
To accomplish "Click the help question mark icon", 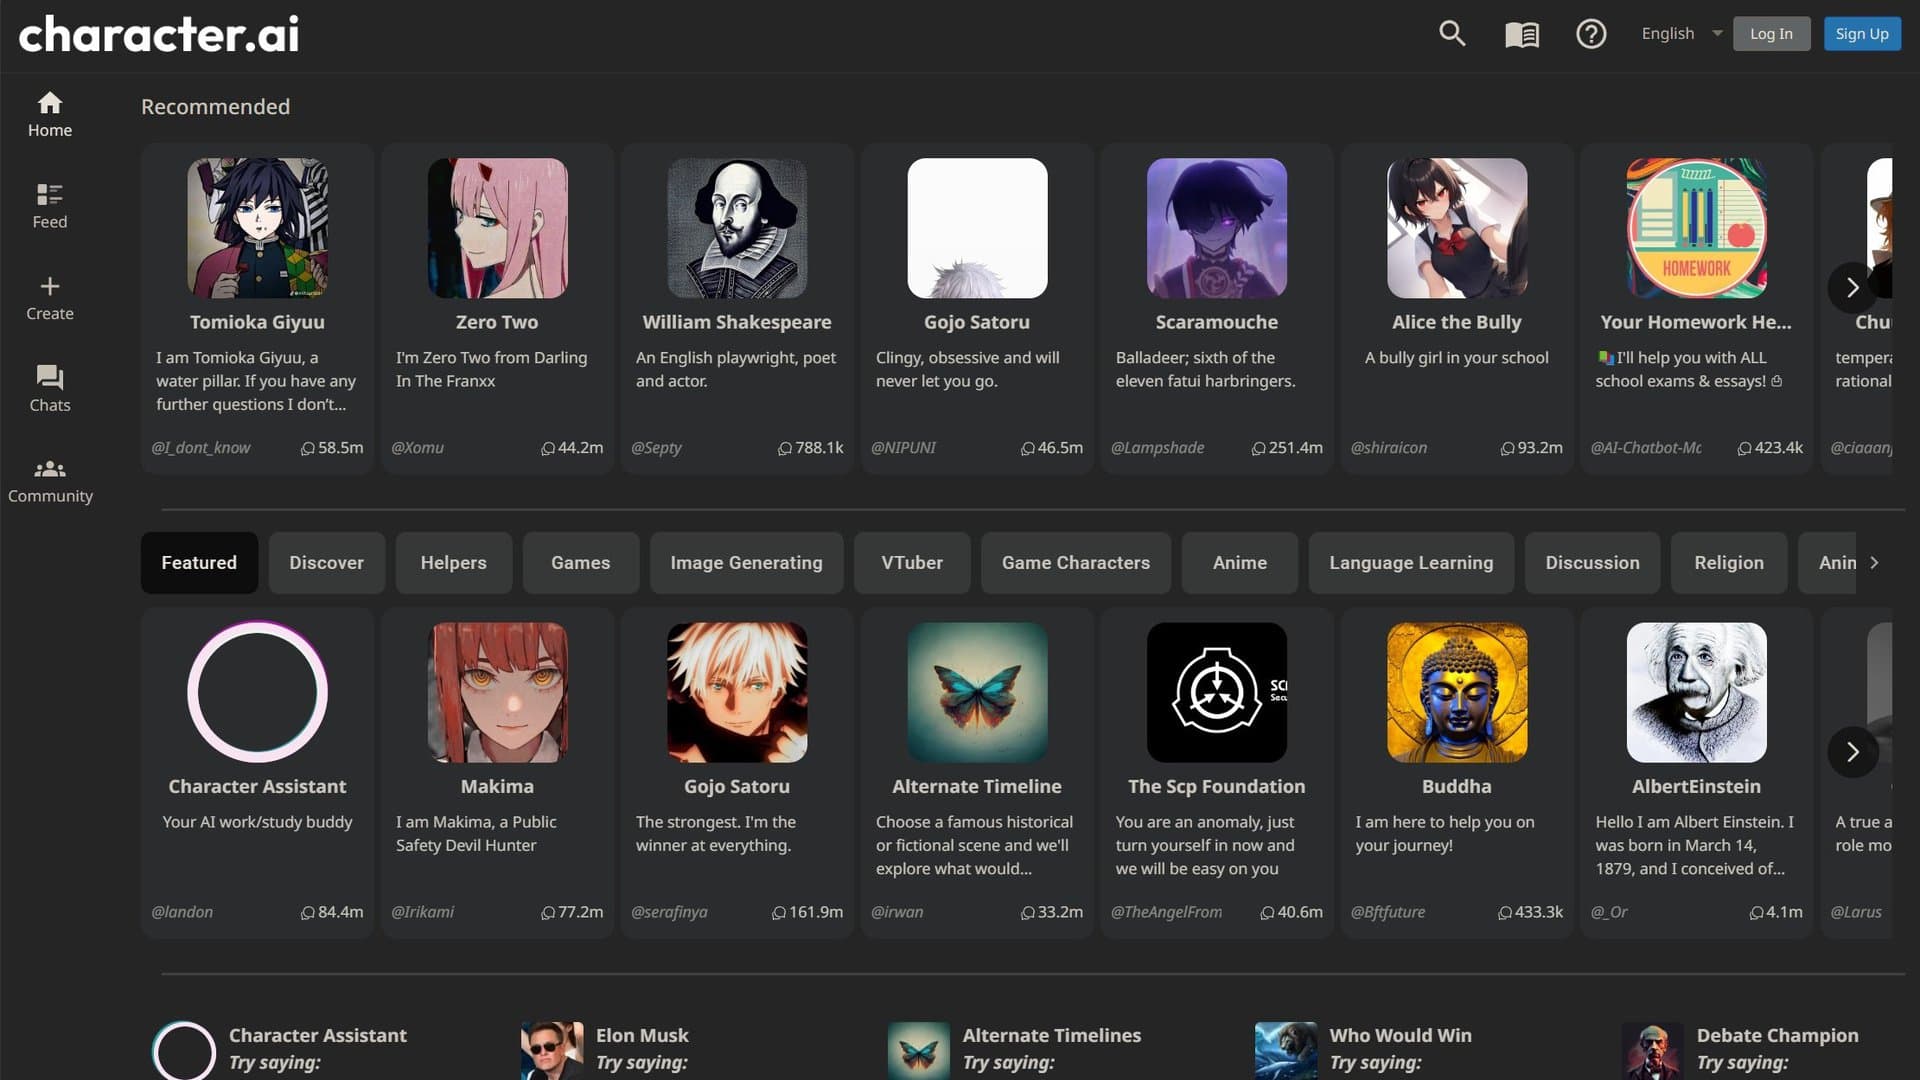I will pyautogui.click(x=1591, y=34).
